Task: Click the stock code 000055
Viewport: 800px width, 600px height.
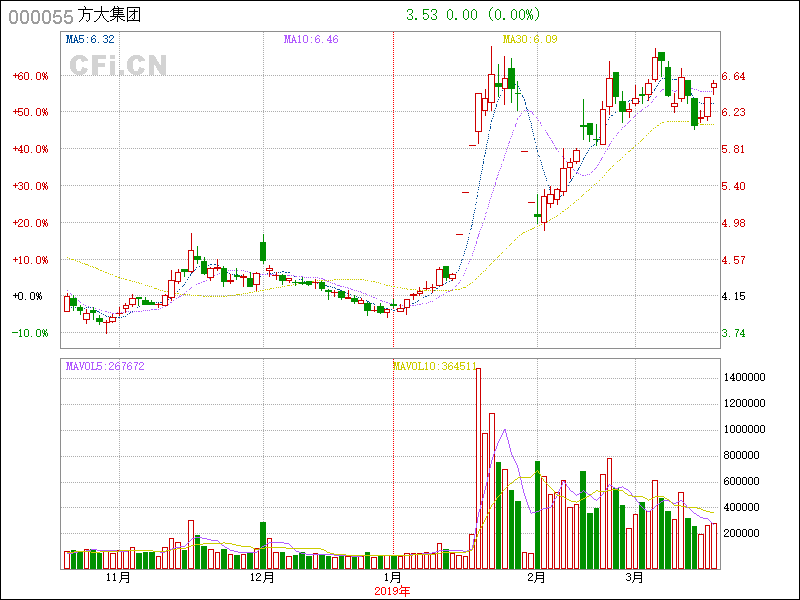Action: pos(40,16)
